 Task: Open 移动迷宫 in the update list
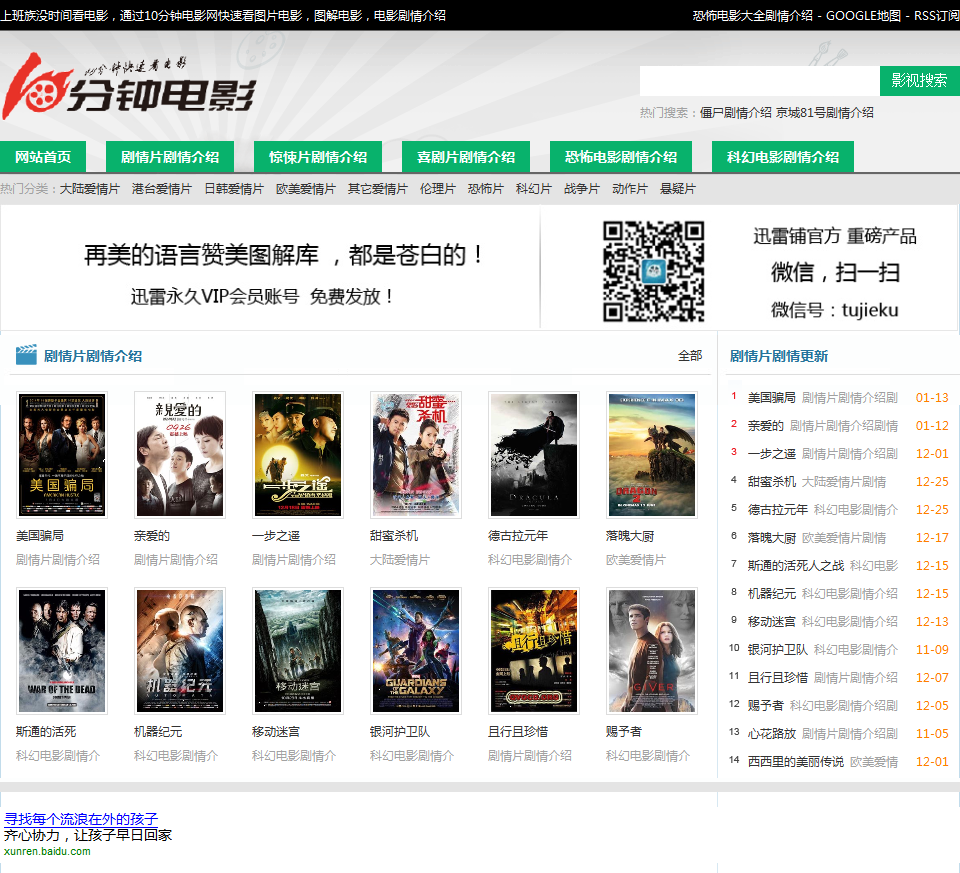[x=771, y=622]
